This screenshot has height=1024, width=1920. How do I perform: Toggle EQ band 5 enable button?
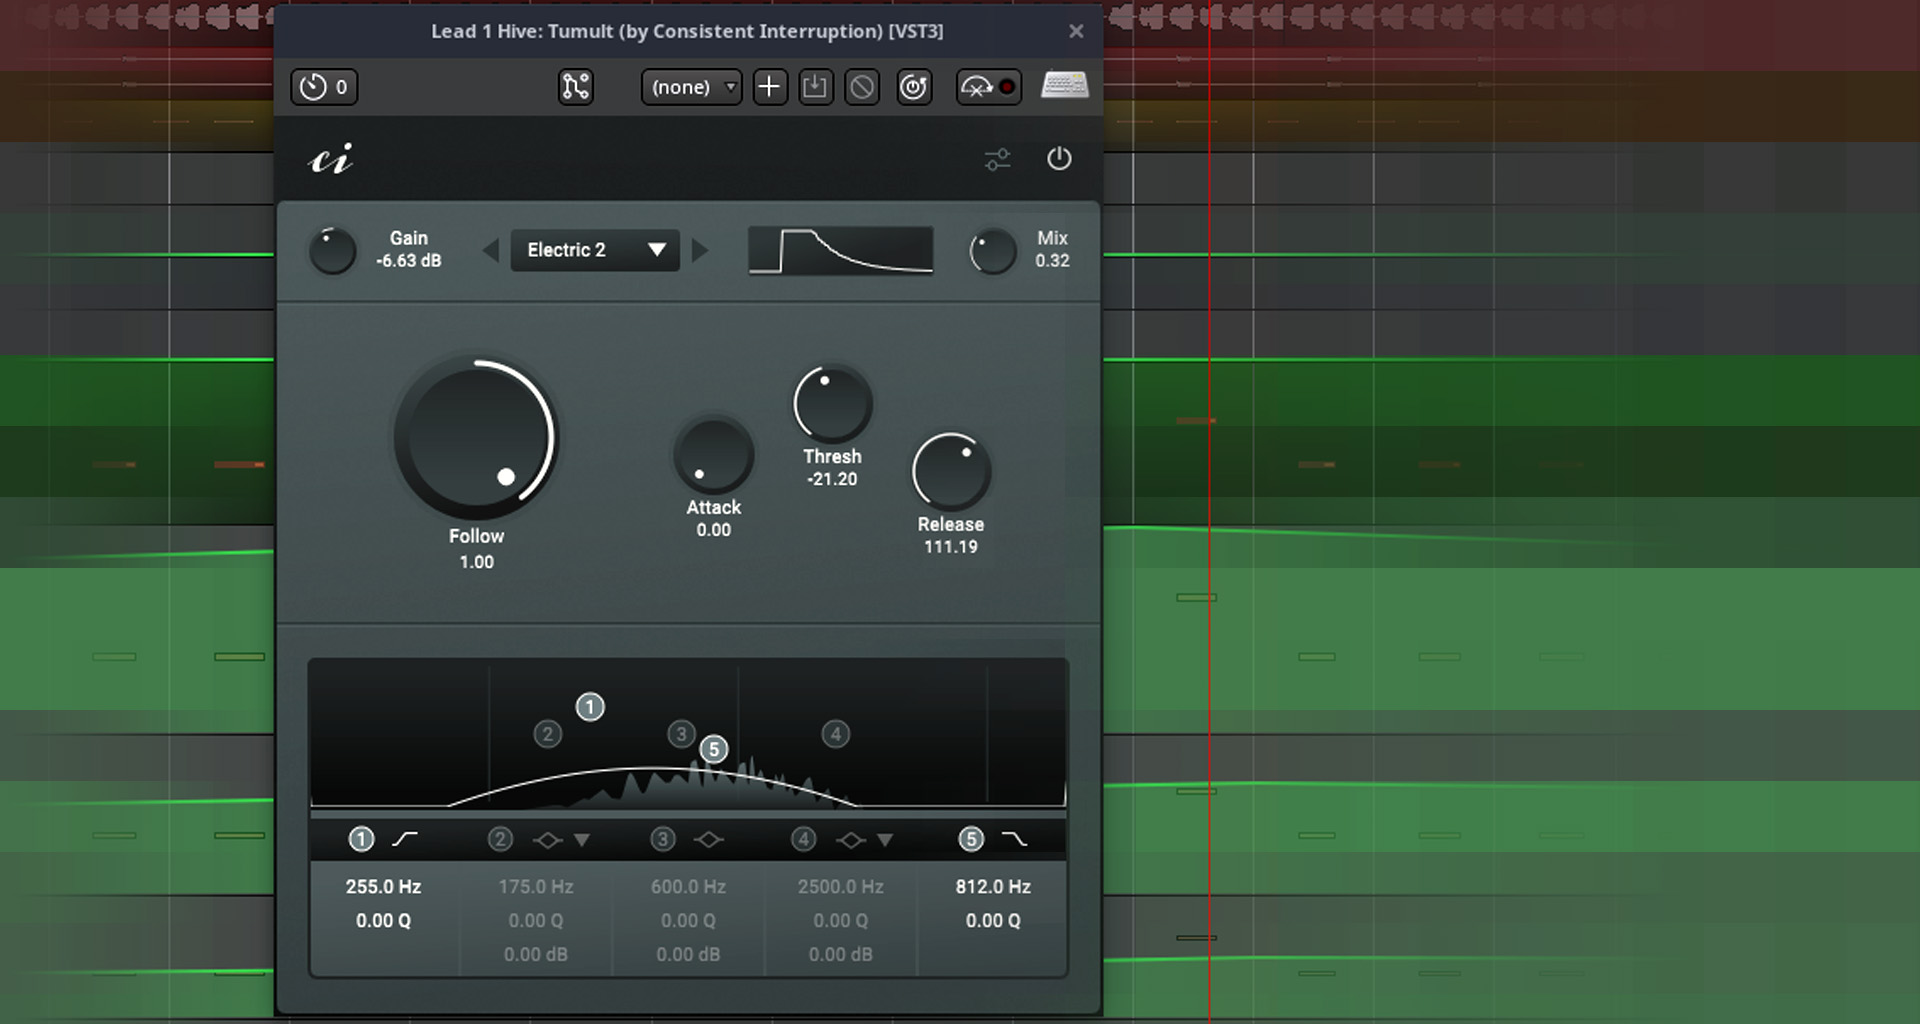click(x=970, y=839)
